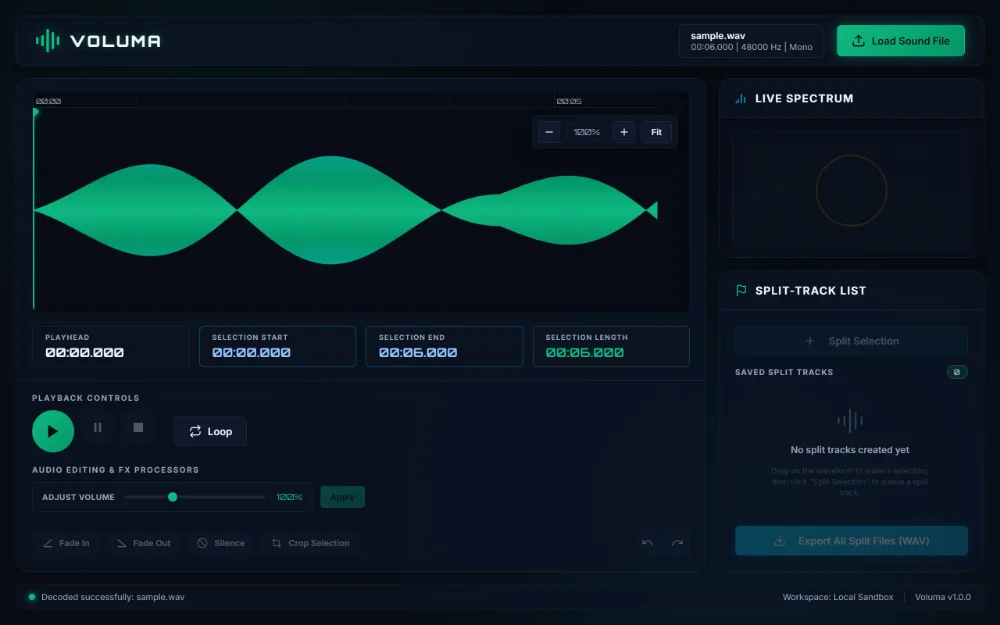Toggle the Loop playback button
This screenshot has width=1000, height=625.
pos(210,432)
